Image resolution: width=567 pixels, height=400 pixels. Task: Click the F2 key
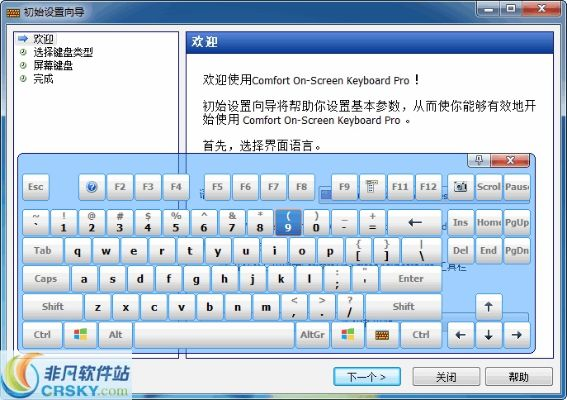(x=120, y=187)
